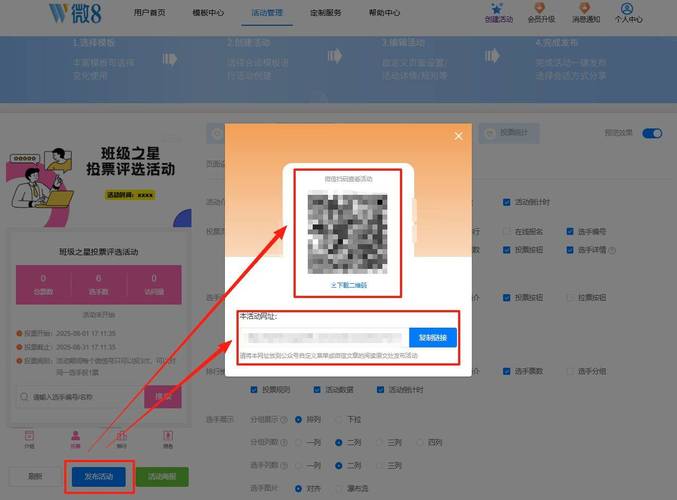Select 瀑布流 for 选手图片
Viewport: 677px width, 500px height.
(339, 489)
